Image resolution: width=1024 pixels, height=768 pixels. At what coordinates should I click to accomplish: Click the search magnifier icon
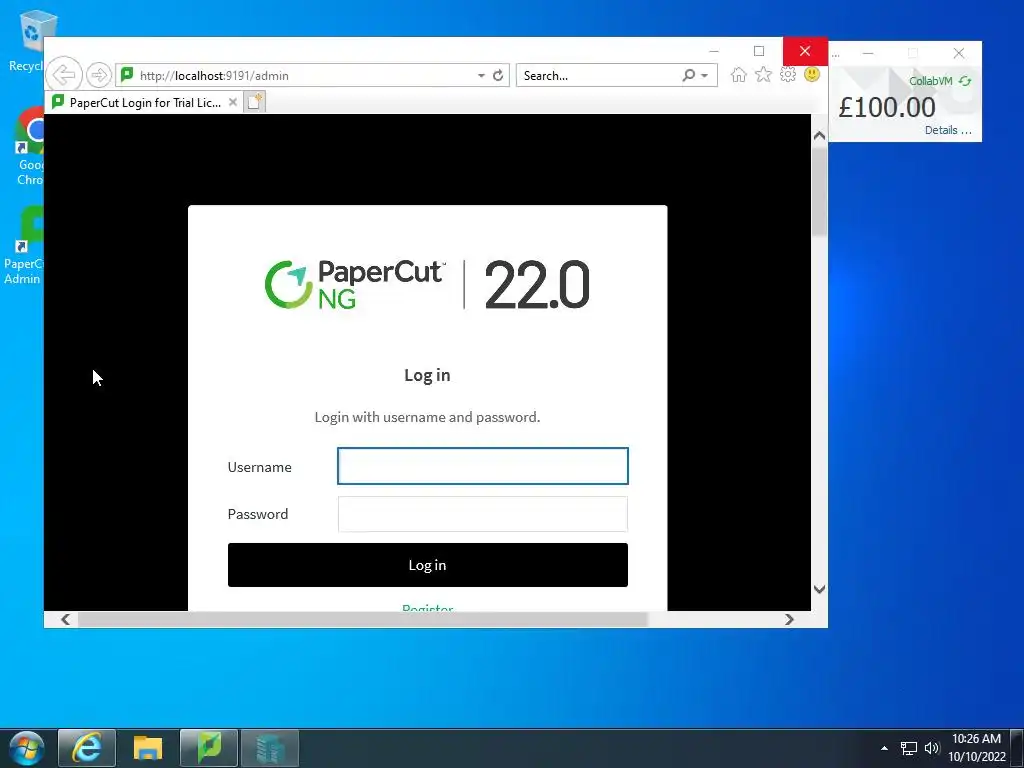688,75
